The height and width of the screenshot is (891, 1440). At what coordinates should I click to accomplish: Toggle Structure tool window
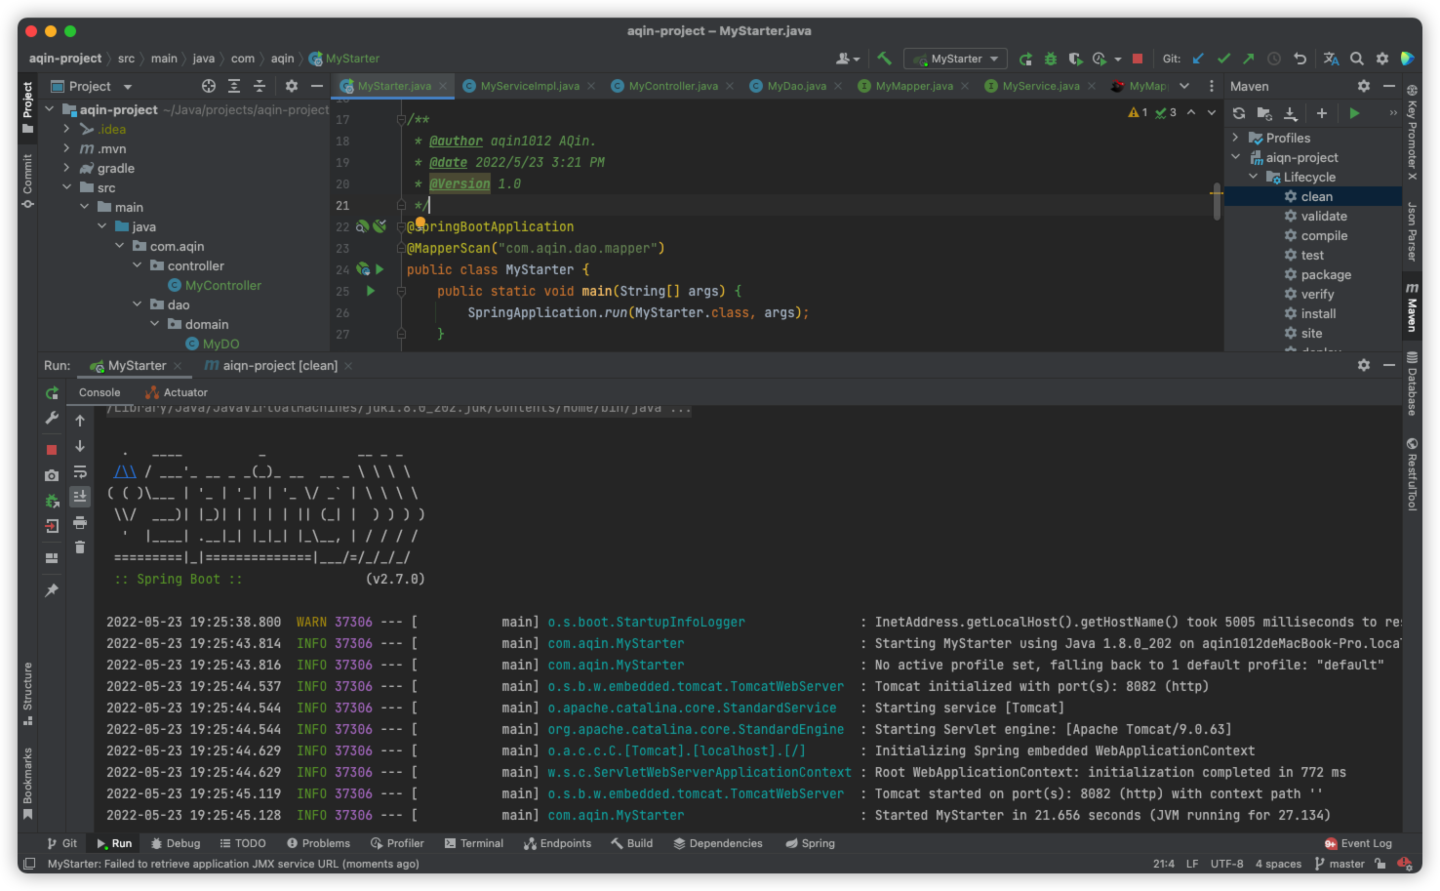28,693
